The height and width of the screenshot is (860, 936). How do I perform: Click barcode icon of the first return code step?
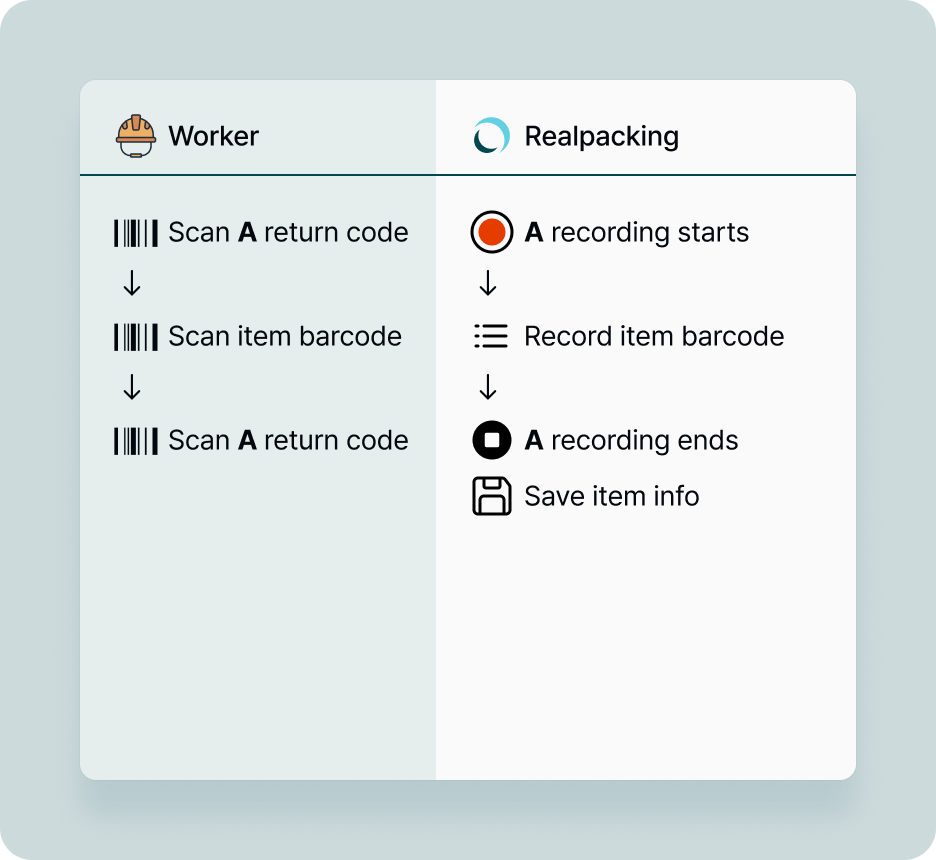pos(136,233)
